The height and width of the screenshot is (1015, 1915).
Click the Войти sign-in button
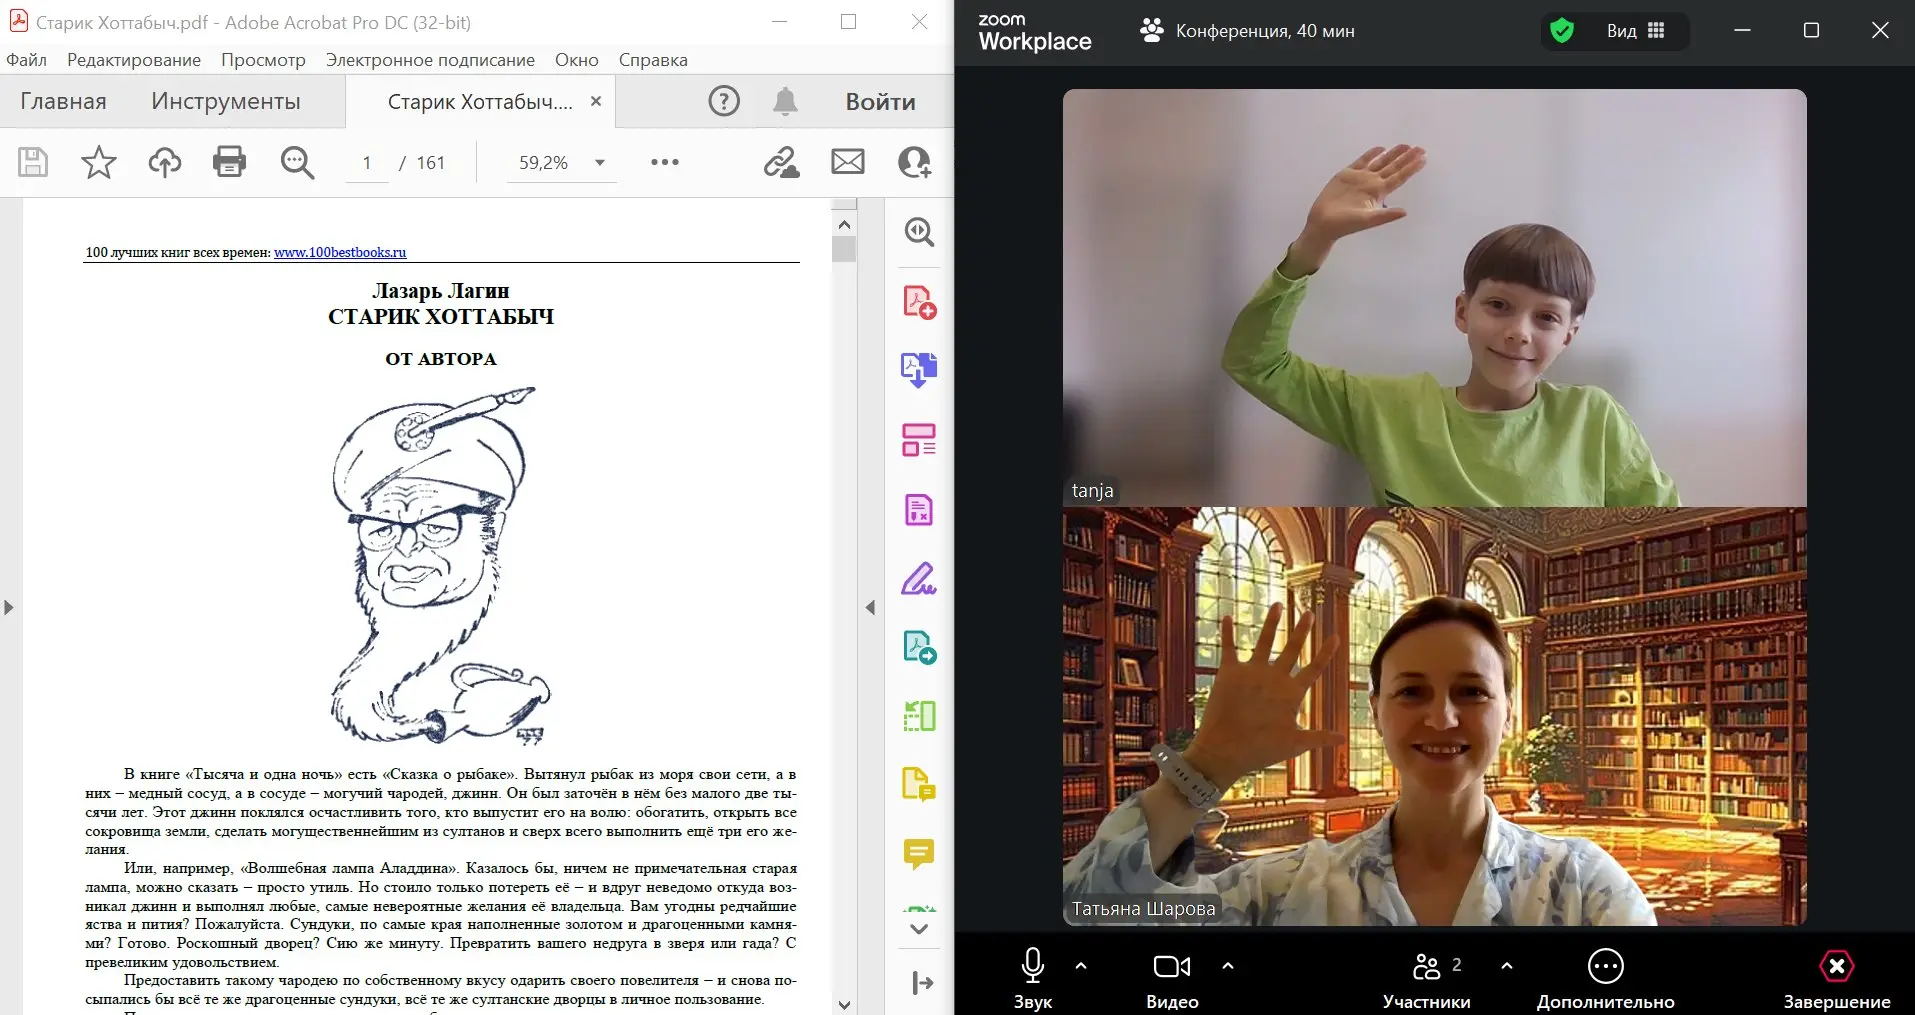(881, 101)
